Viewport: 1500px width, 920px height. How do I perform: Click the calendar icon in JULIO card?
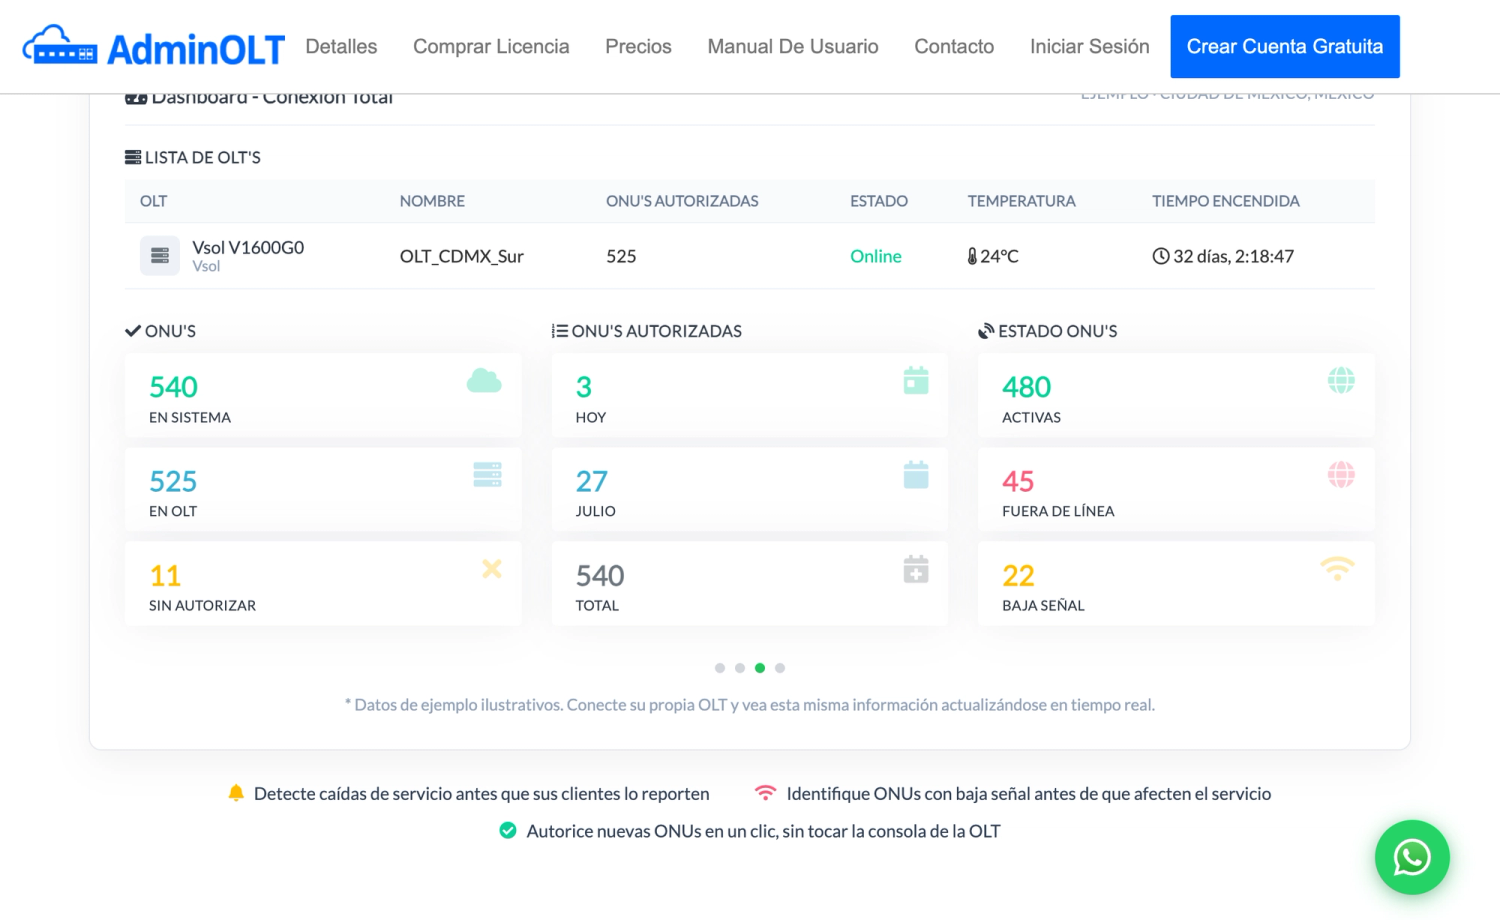tap(916, 474)
